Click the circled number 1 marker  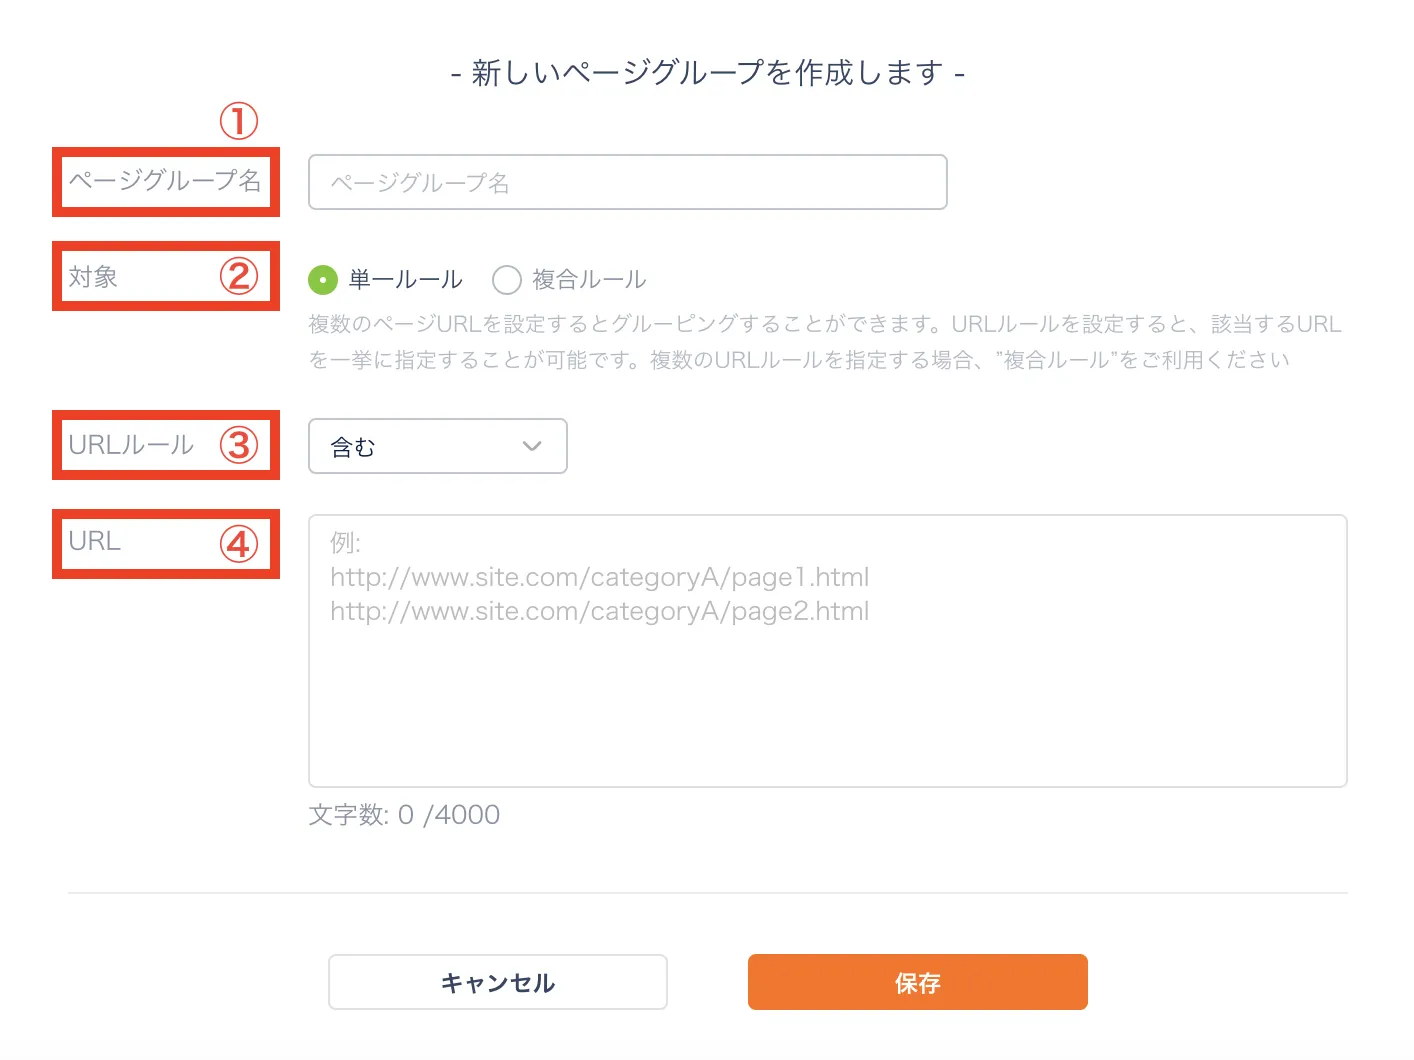pyautogui.click(x=239, y=121)
